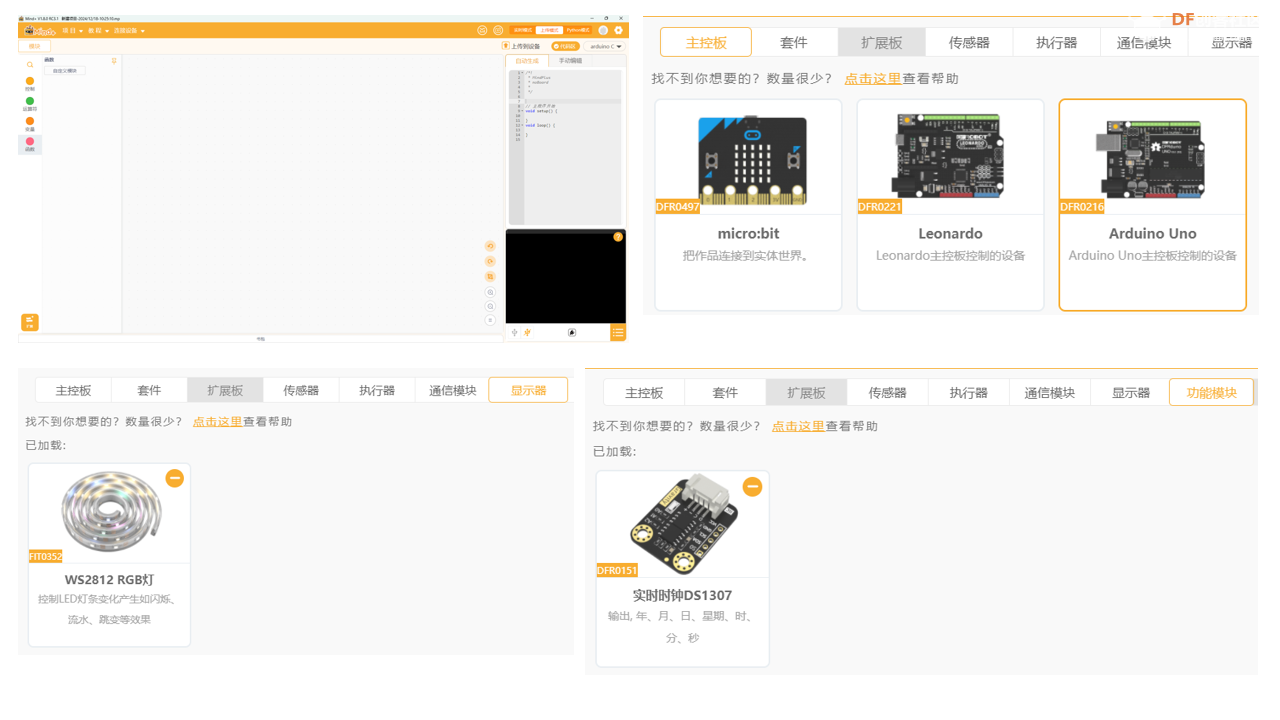The height and width of the screenshot is (720, 1280).
Task: Select 主控板 tab above the micro:bit card
Action: click(x=706, y=42)
